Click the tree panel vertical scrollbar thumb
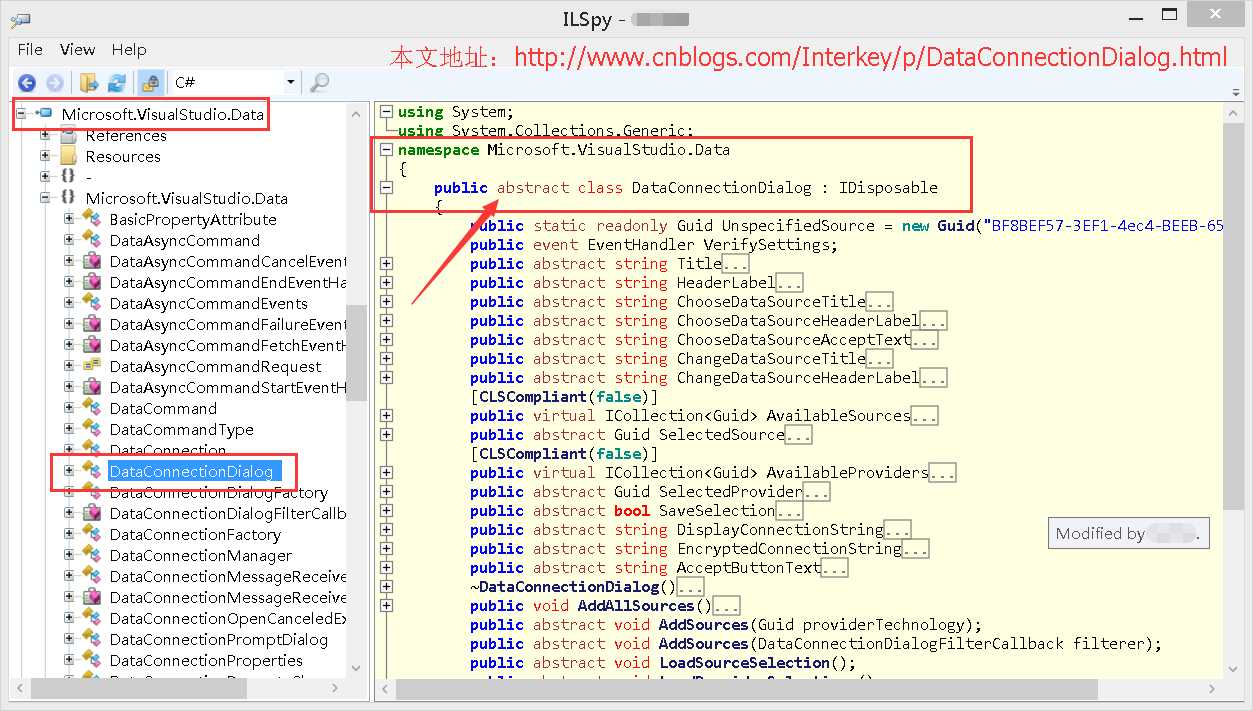This screenshot has width=1253, height=711. [355, 353]
